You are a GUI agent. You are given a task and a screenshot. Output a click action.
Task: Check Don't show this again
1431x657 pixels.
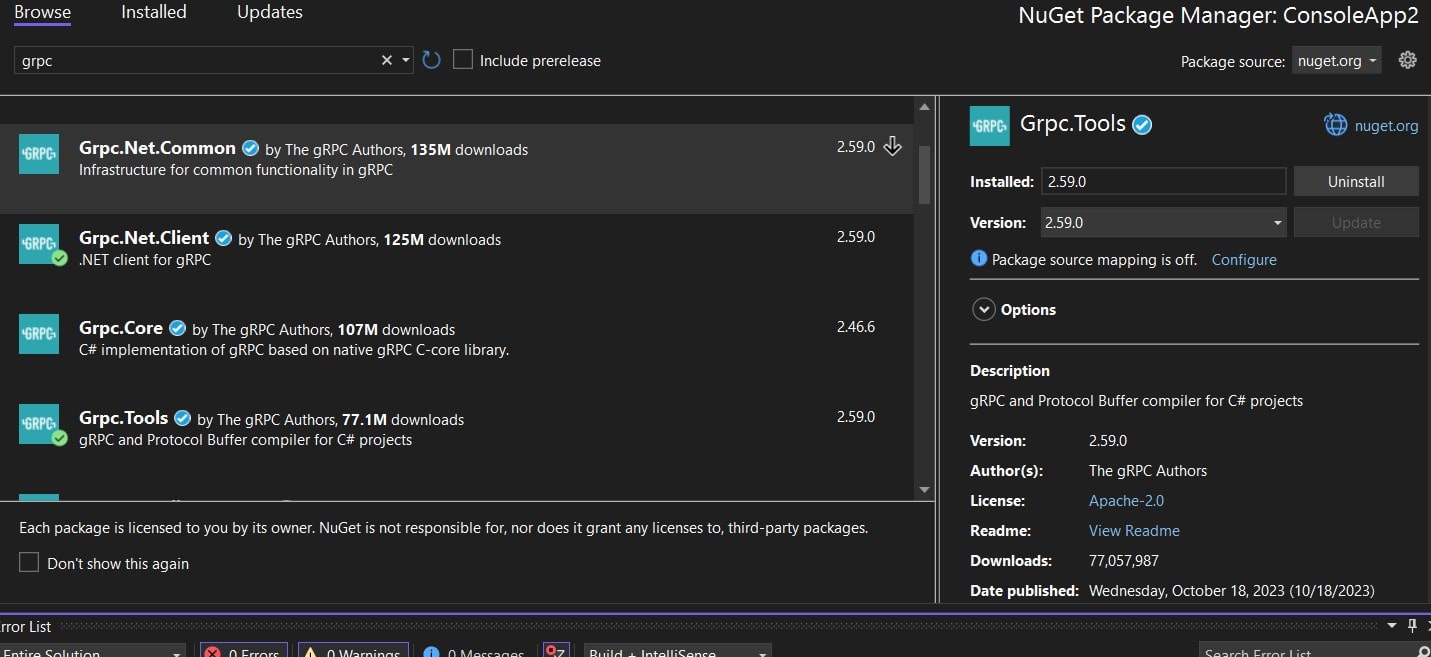click(x=29, y=563)
